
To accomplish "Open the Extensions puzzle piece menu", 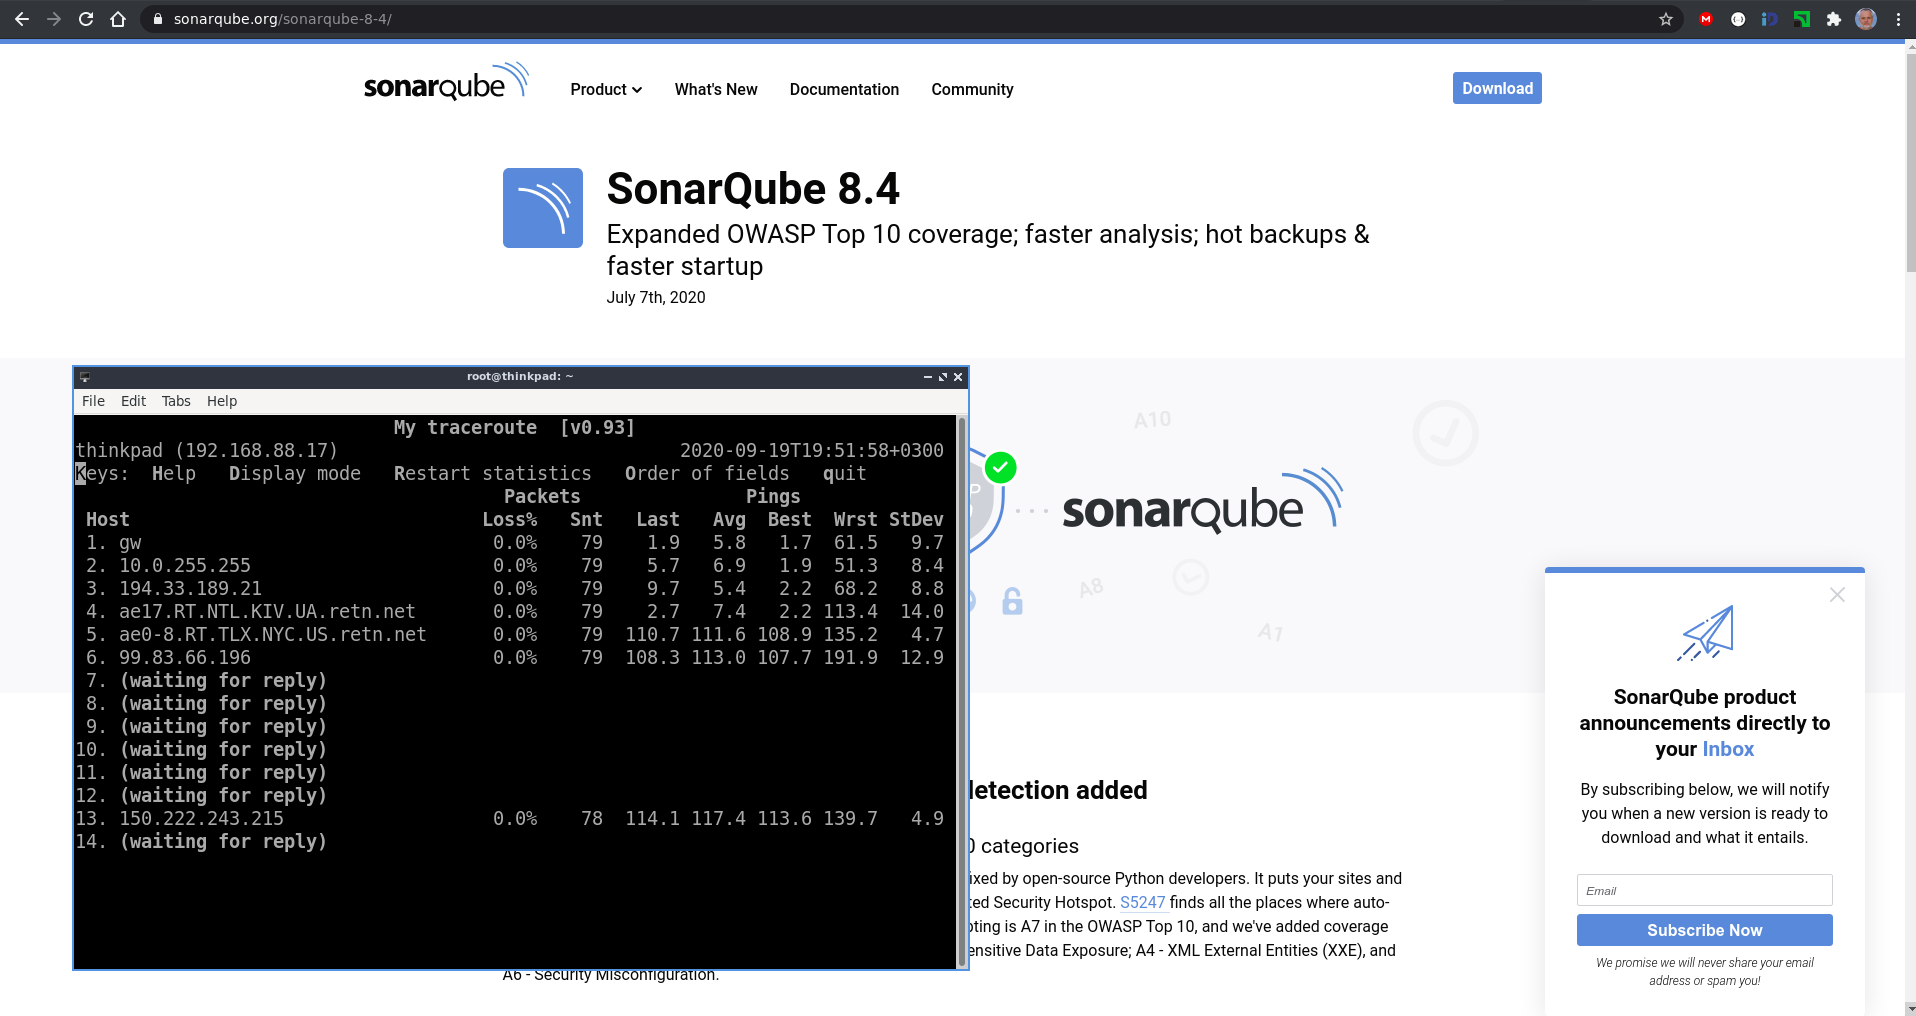I will point(1834,19).
